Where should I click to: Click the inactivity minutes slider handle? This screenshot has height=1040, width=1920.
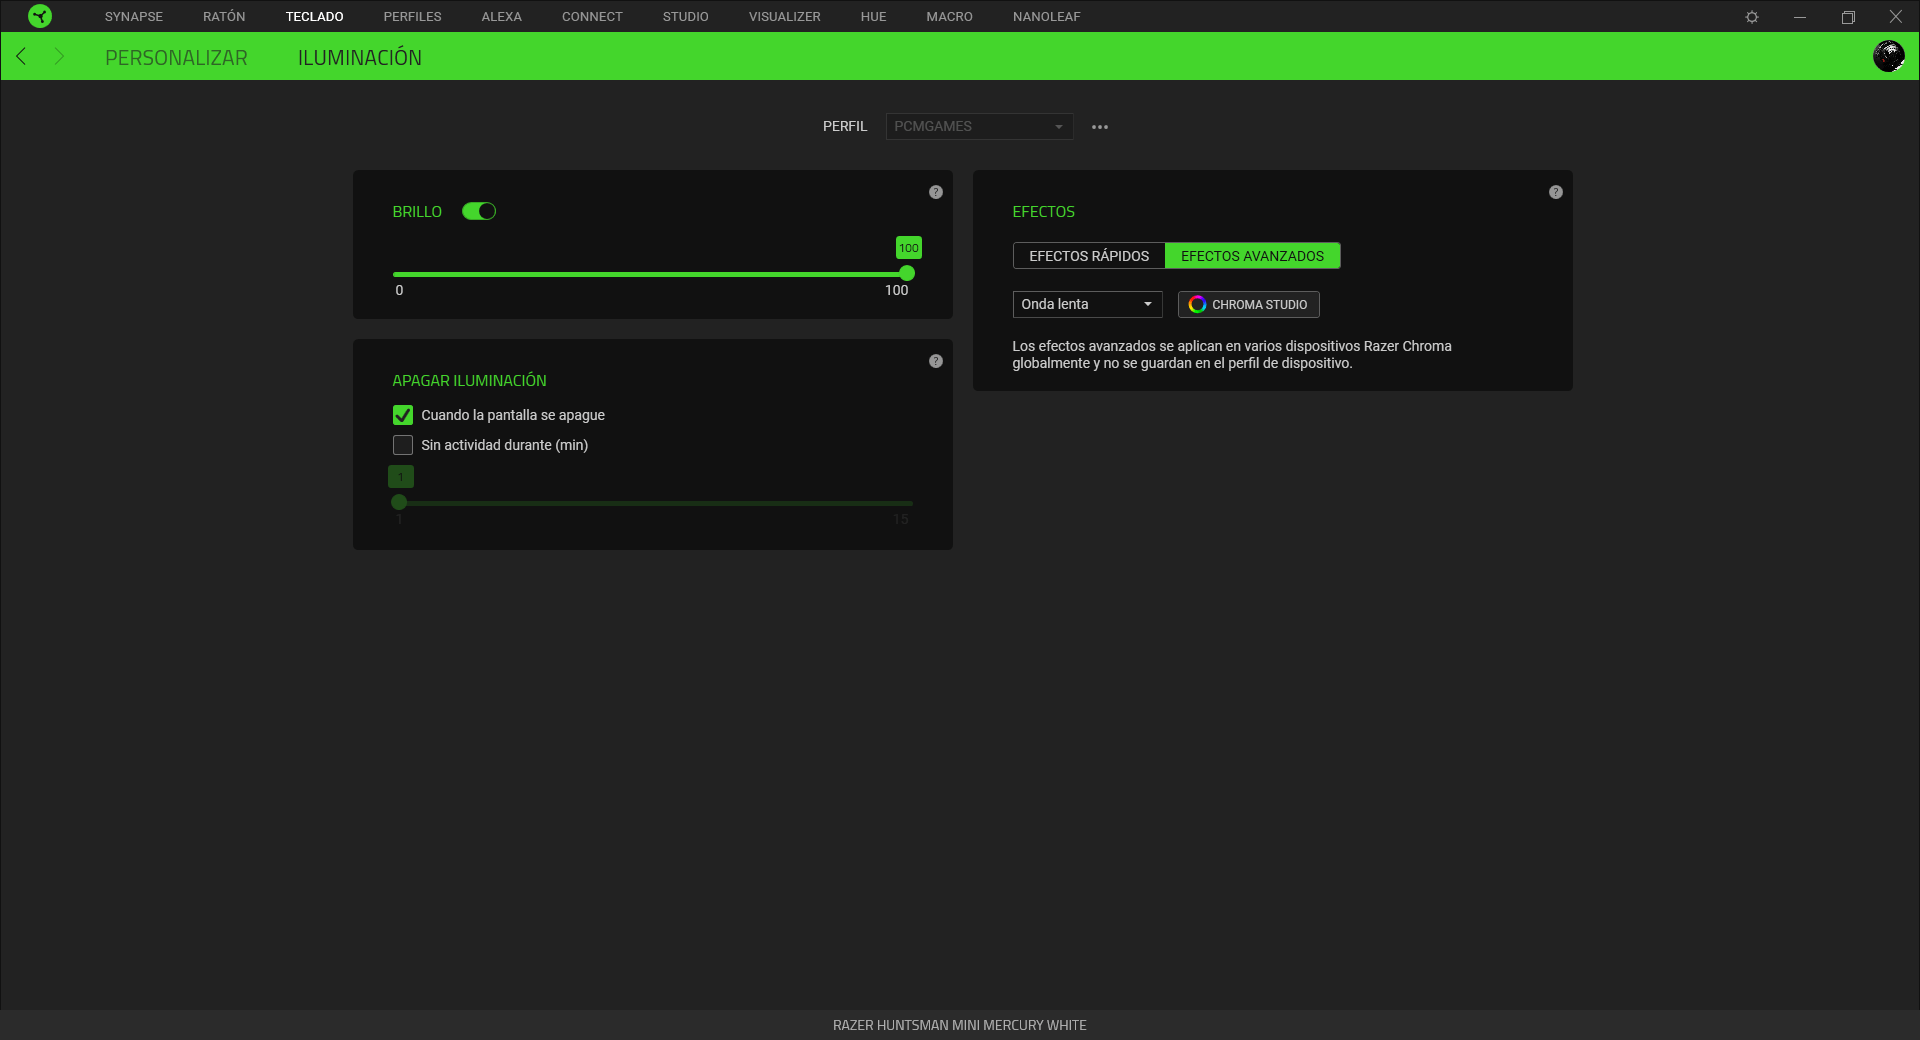399,502
